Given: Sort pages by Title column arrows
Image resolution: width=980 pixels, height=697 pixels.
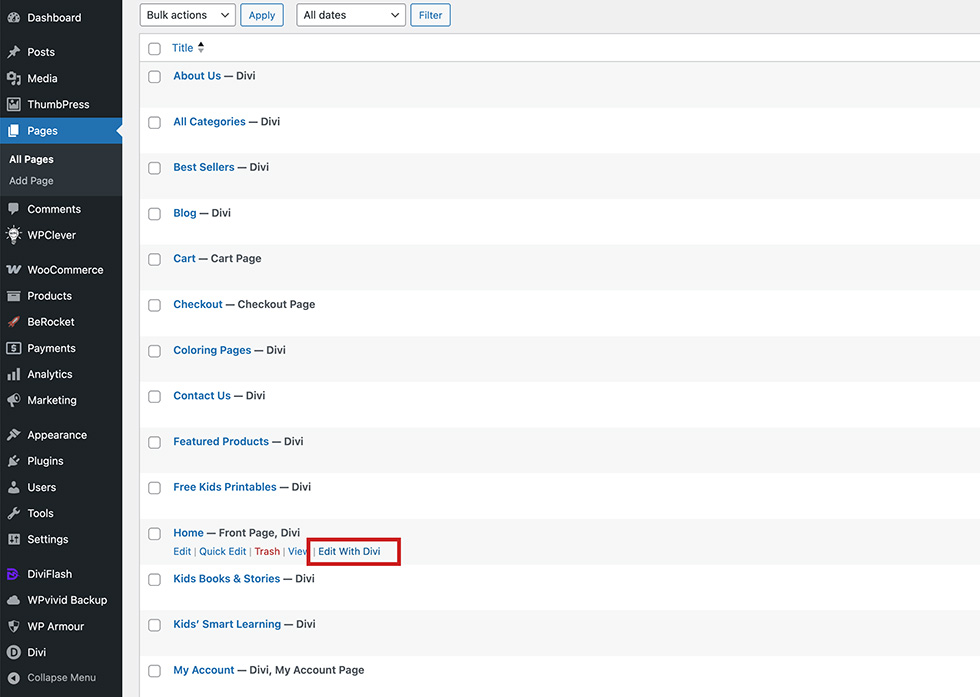Looking at the screenshot, I should [x=201, y=48].
